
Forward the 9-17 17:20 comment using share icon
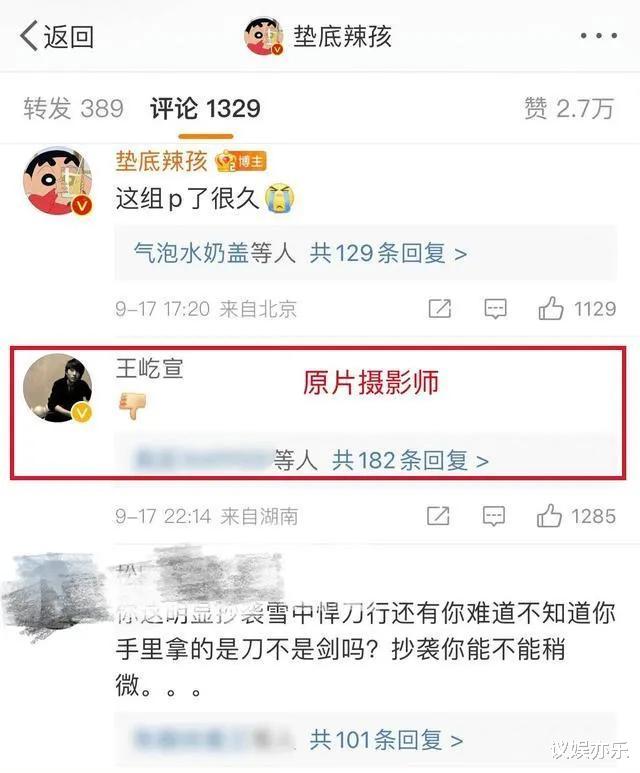[439, 309]
